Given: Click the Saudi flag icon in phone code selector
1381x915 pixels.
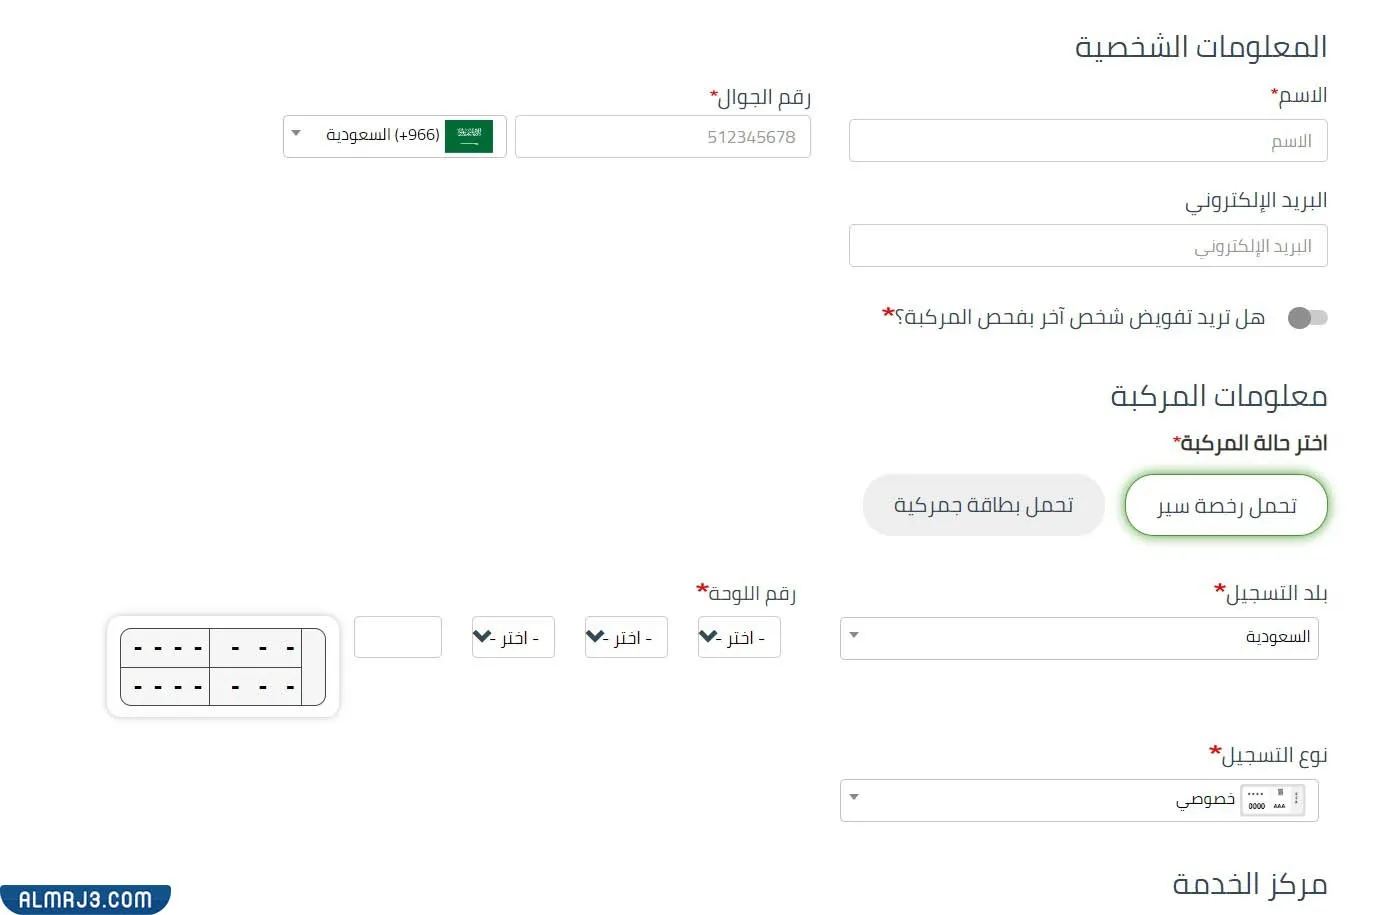Looking at the screenshot, I should point(469,136).
